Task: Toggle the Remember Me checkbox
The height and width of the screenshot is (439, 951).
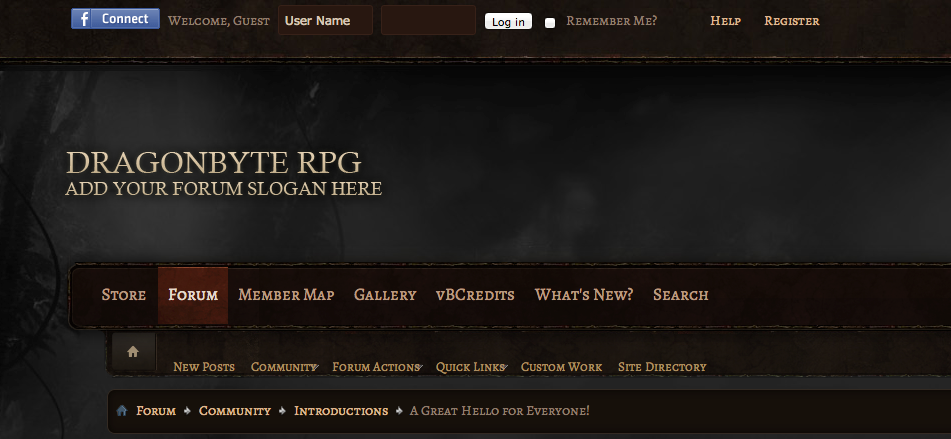Action: point(550,22)
